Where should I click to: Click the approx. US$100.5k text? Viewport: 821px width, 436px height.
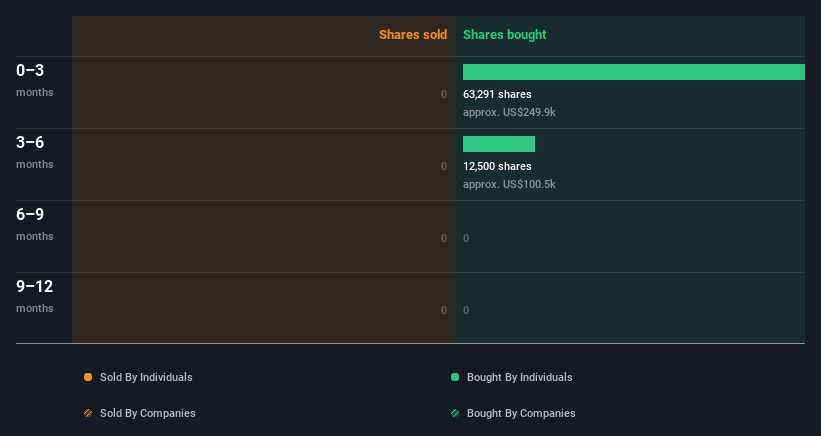(x=509, y=184)
